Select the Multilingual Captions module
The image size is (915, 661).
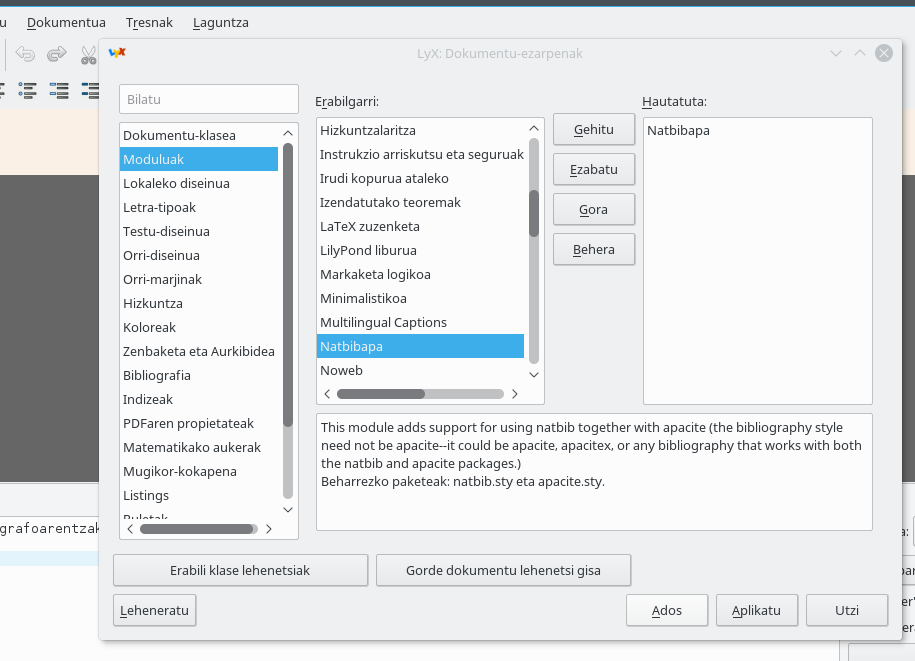(x=420, y=322)
